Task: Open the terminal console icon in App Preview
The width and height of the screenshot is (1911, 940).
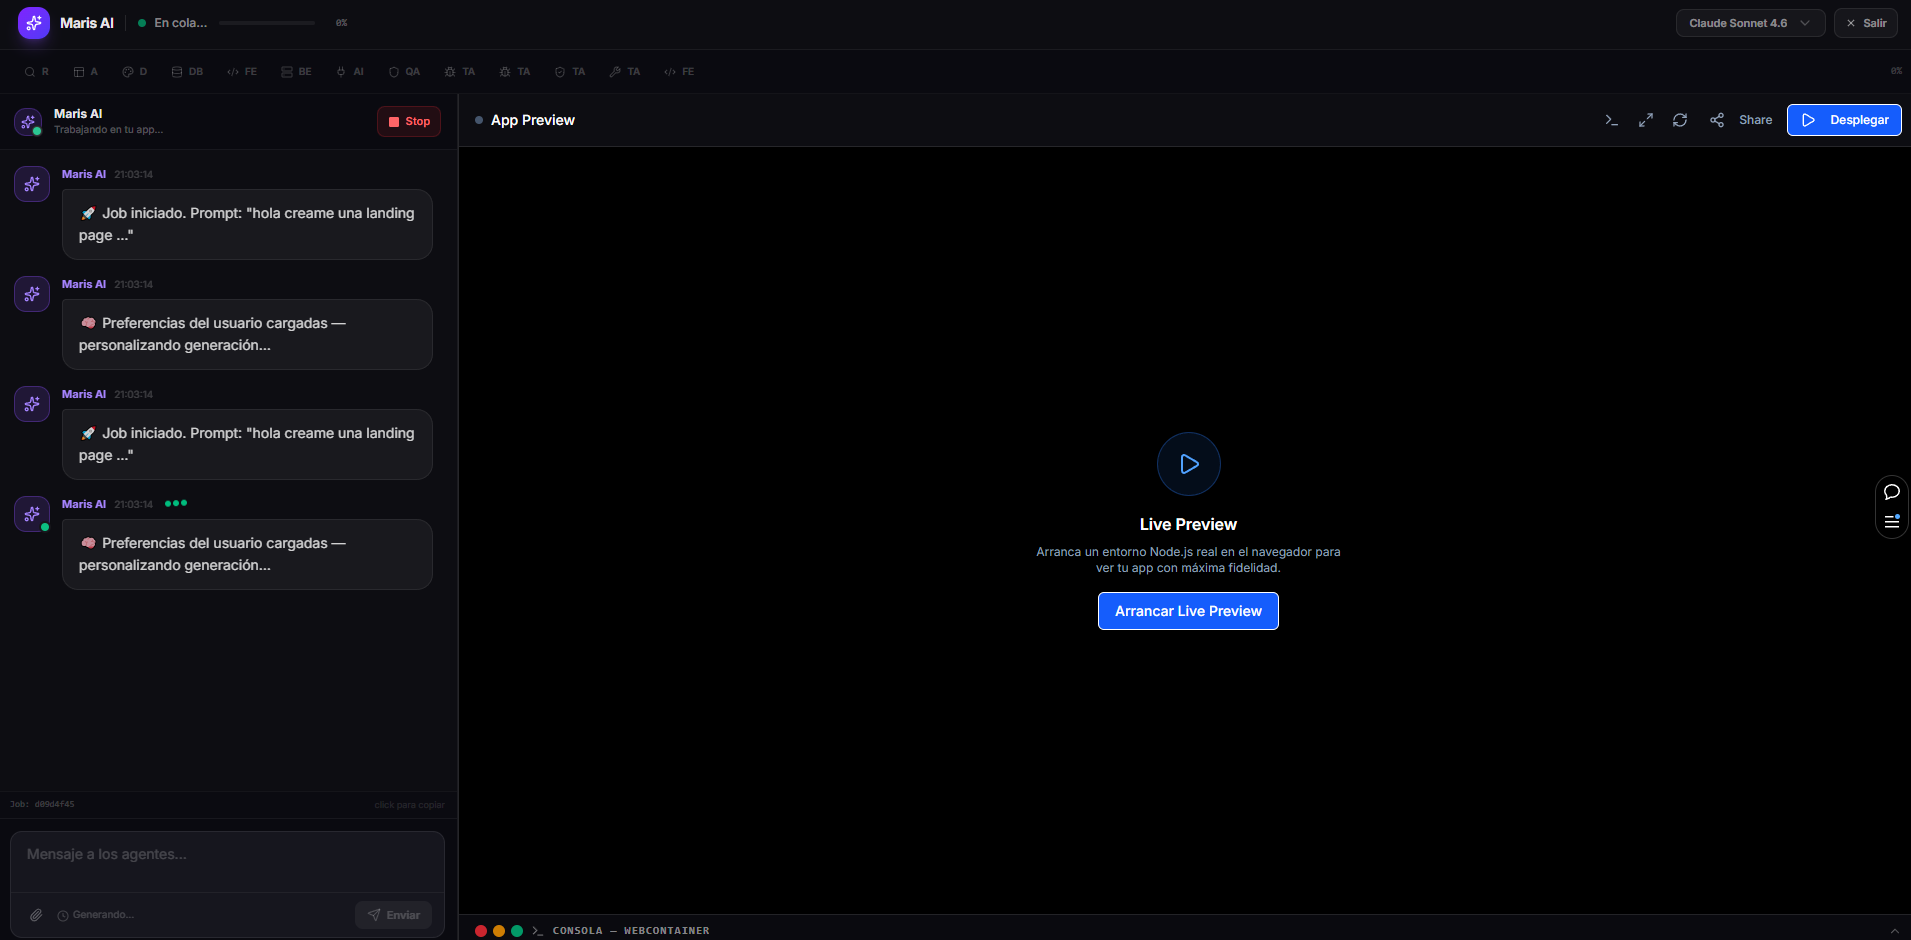Action: pos(1611,120)
